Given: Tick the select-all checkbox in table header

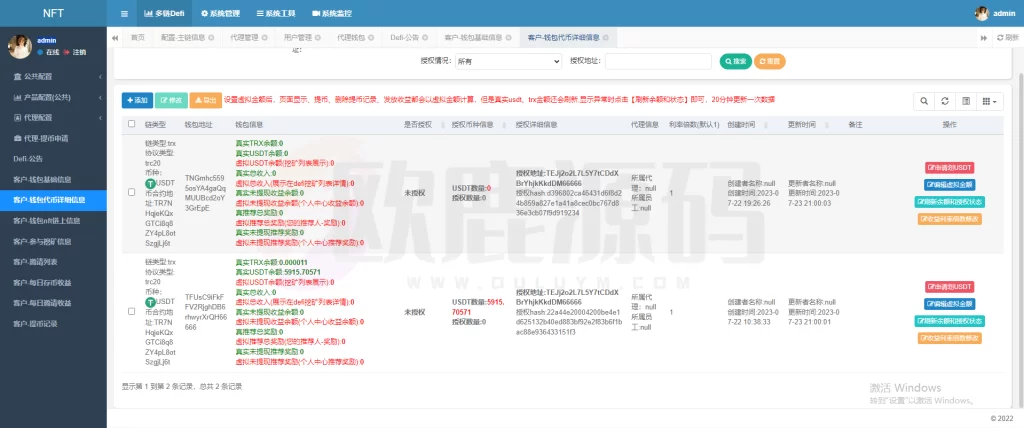Looking at the screenshot, I should [132, 124].
